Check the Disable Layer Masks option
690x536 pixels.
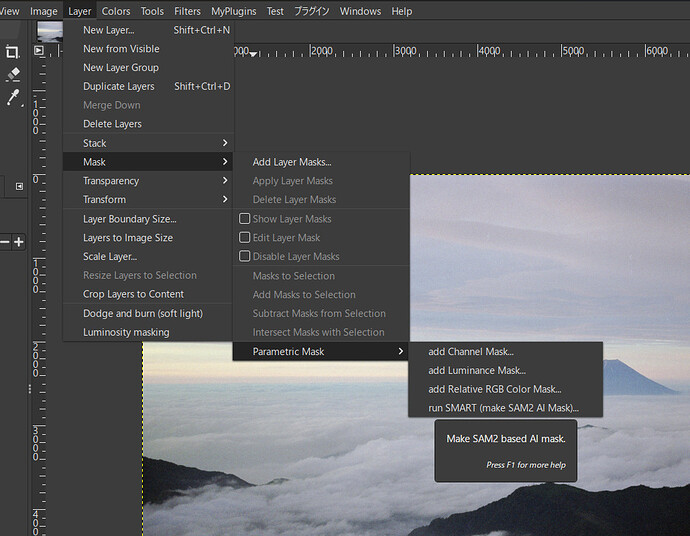tap(244, 257)
